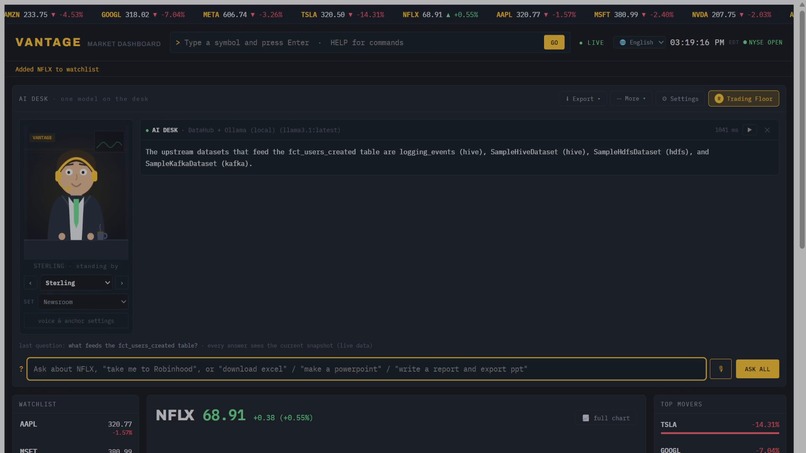Click the microphone voice input icon
The height and width of the screenshot is (453, 806).
coord(721,369)
